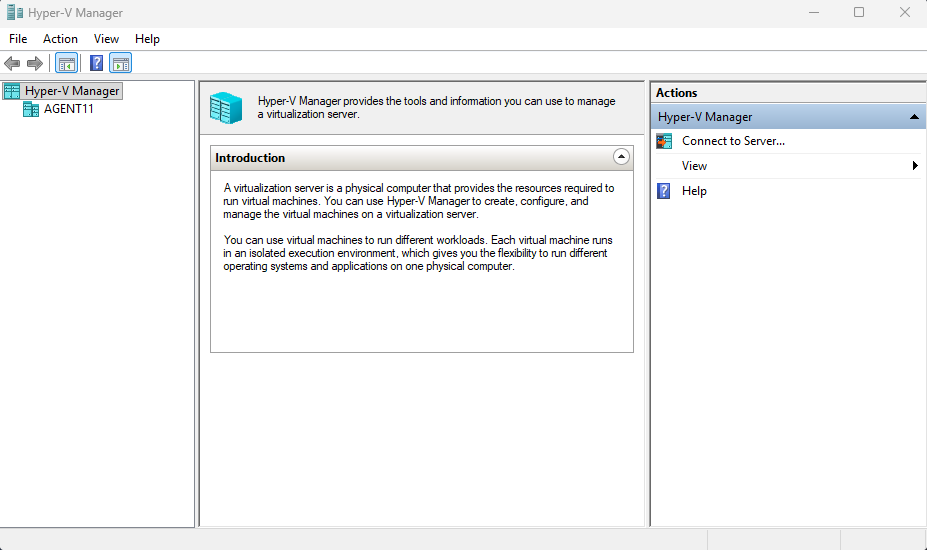Select the Hyper-V Manager root tree node
The image size is (927, 550).
71,91
